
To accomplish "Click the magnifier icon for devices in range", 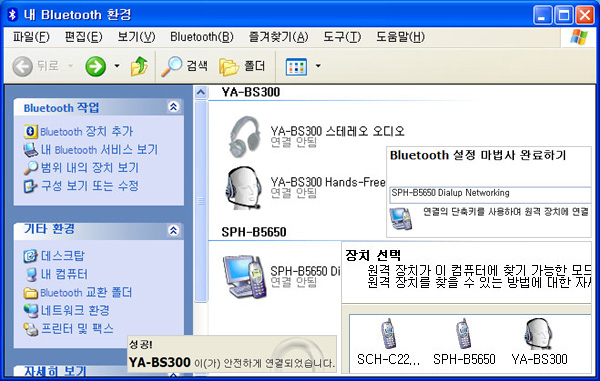I will click(x=31, y=168).
